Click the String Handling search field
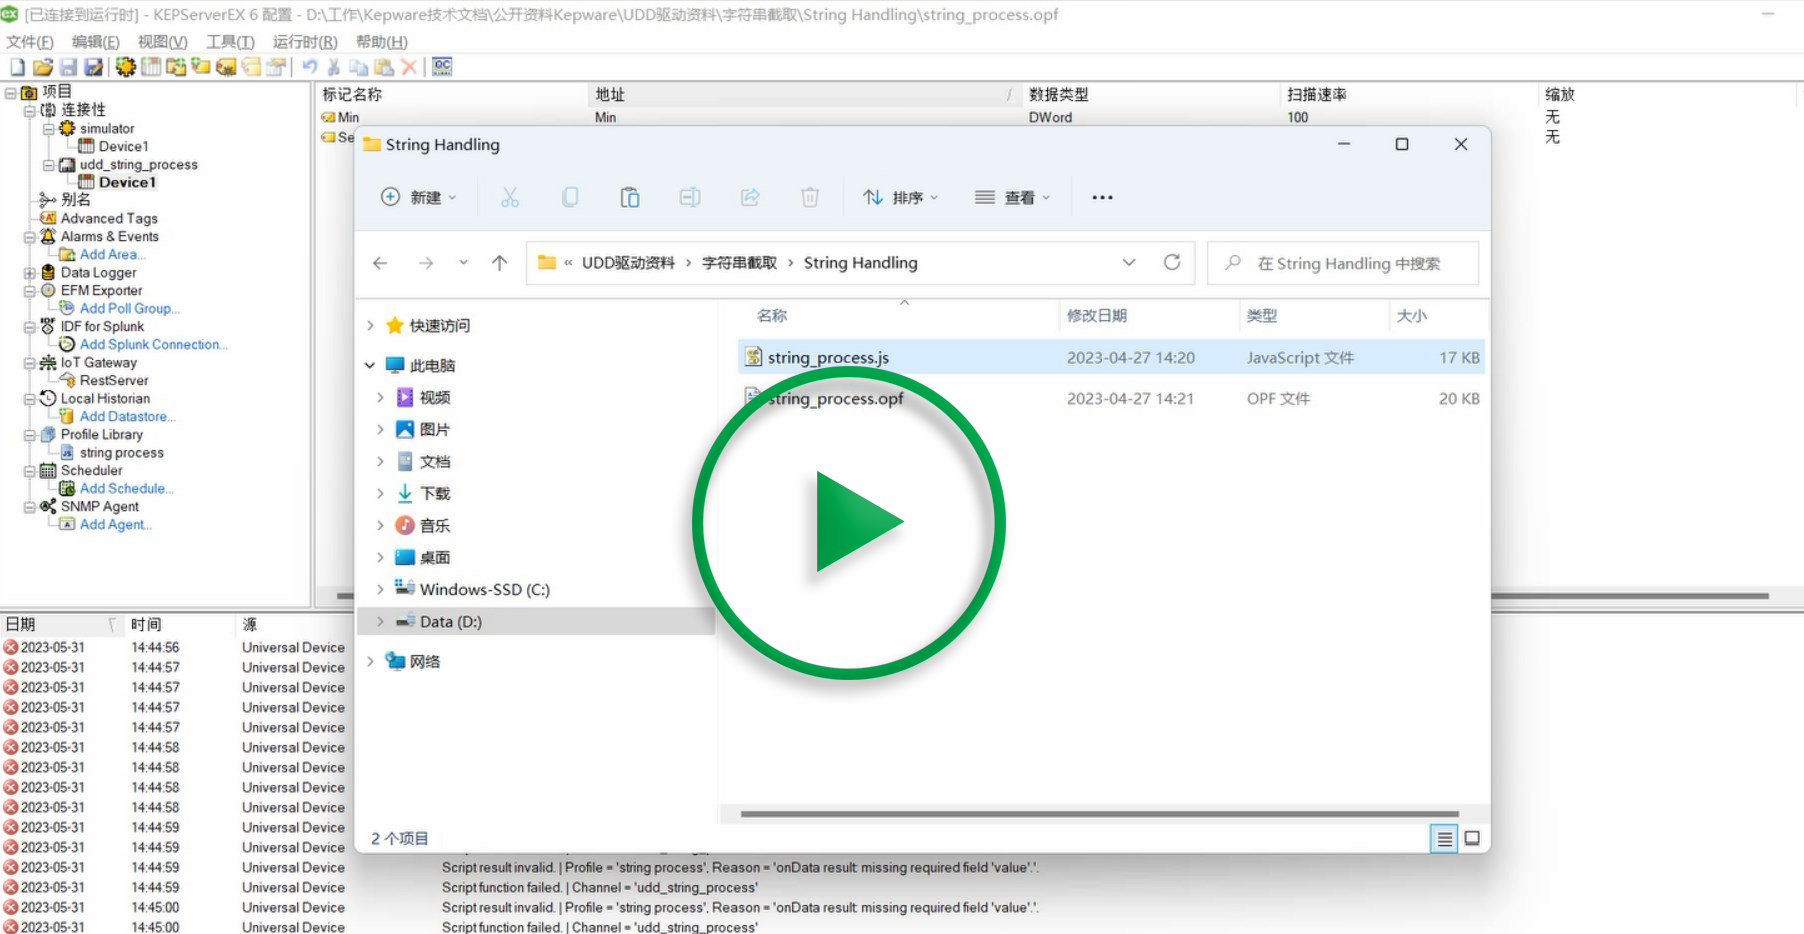Image resolution: width=1804 pixels, height=934 pixels. point(1348,263)
